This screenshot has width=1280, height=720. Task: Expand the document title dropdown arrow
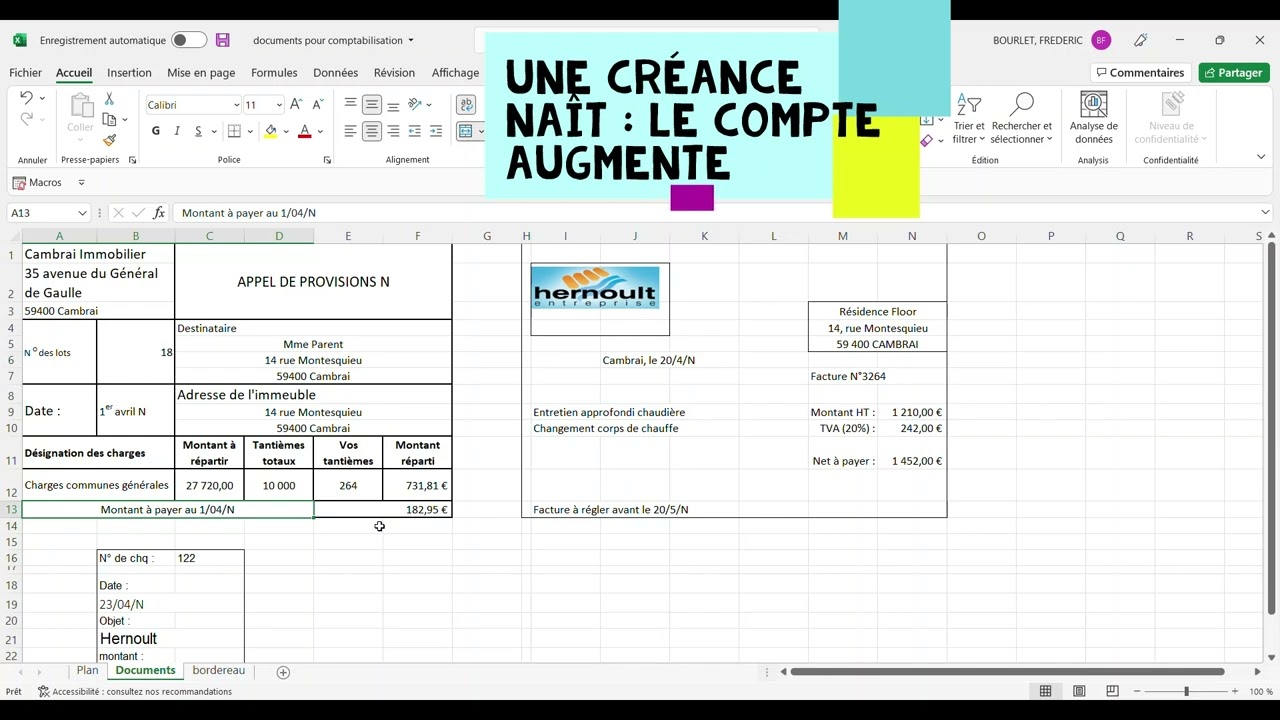(x=411, y=41)
